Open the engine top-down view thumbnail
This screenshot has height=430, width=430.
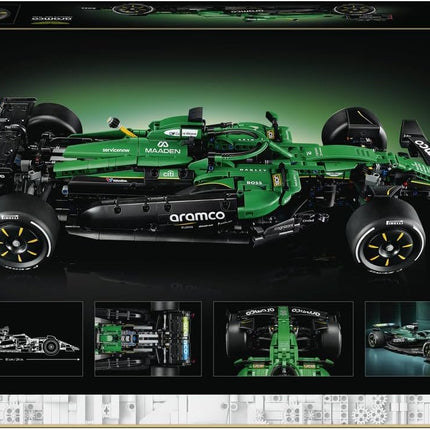[x=148, y=339]
